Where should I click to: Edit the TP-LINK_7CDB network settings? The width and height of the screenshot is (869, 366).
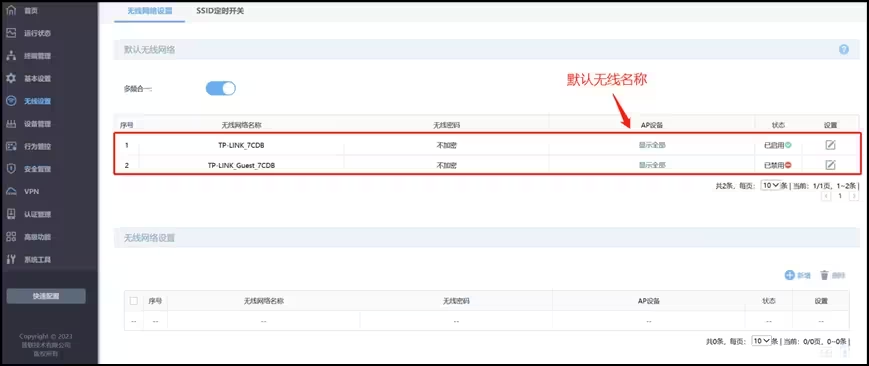830,145
